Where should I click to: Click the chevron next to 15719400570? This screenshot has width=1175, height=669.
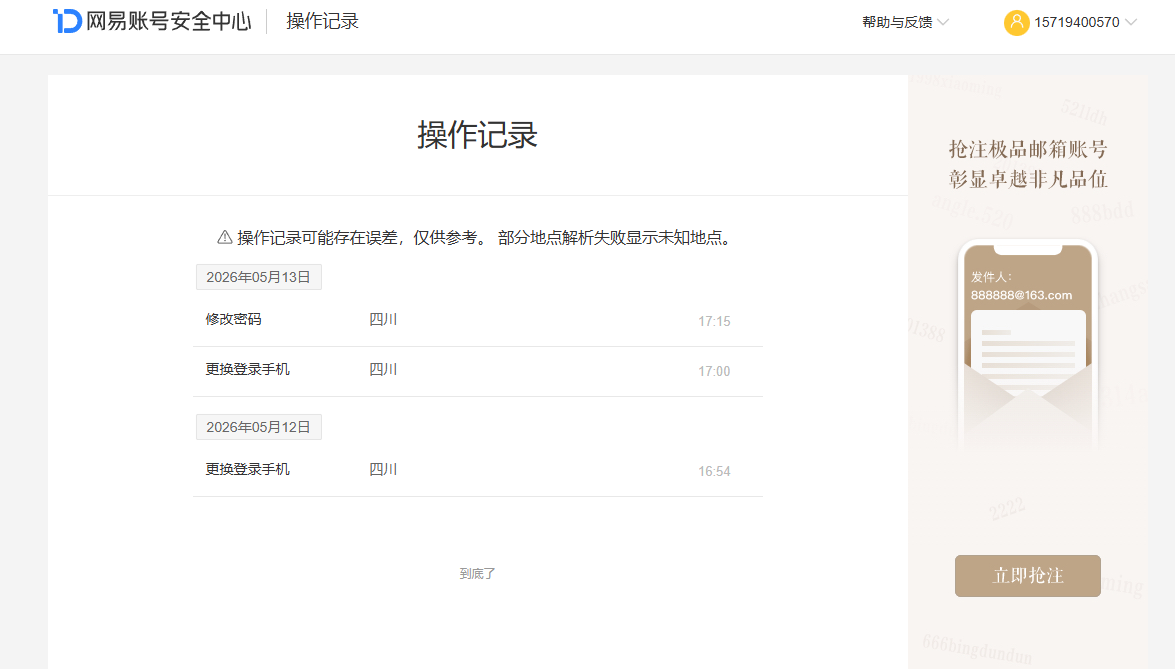pos(1131,22)
